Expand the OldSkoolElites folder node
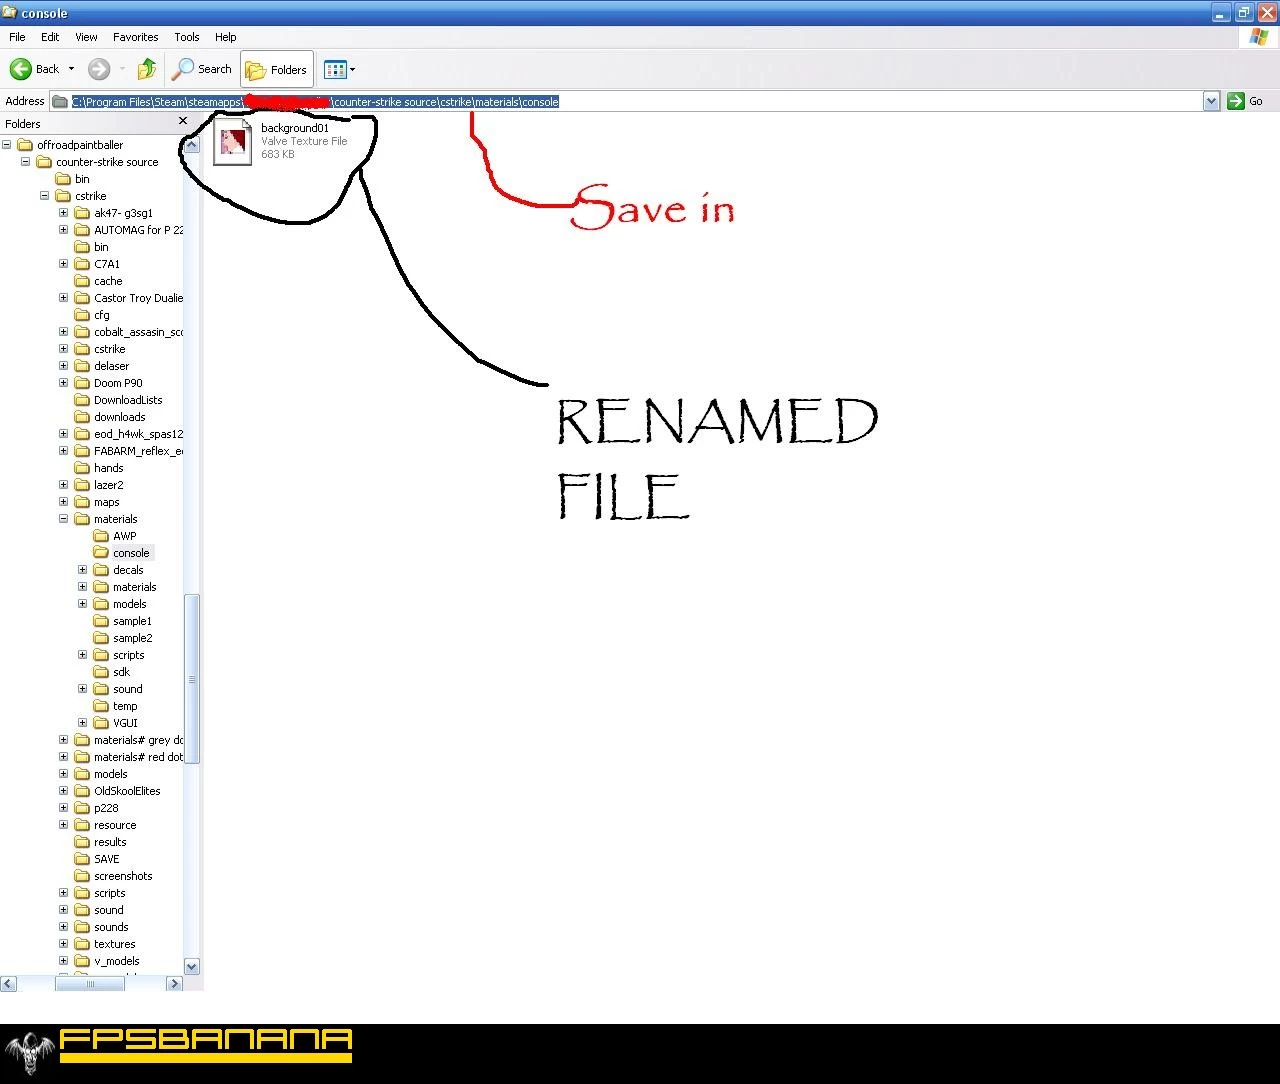 [64, 791]
